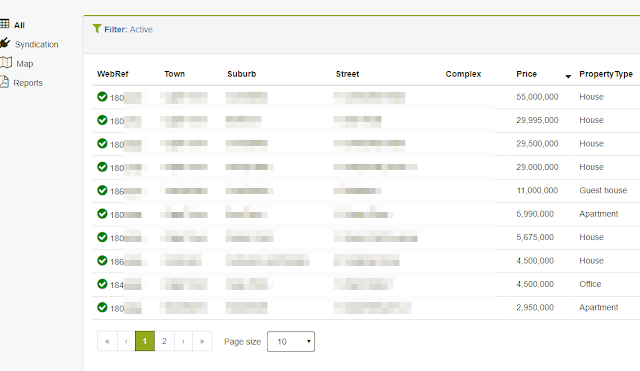The height and width of the screenshot is (371, 640).
Task: Click status checkmark in 29,000,000 row
Action: 102,167
